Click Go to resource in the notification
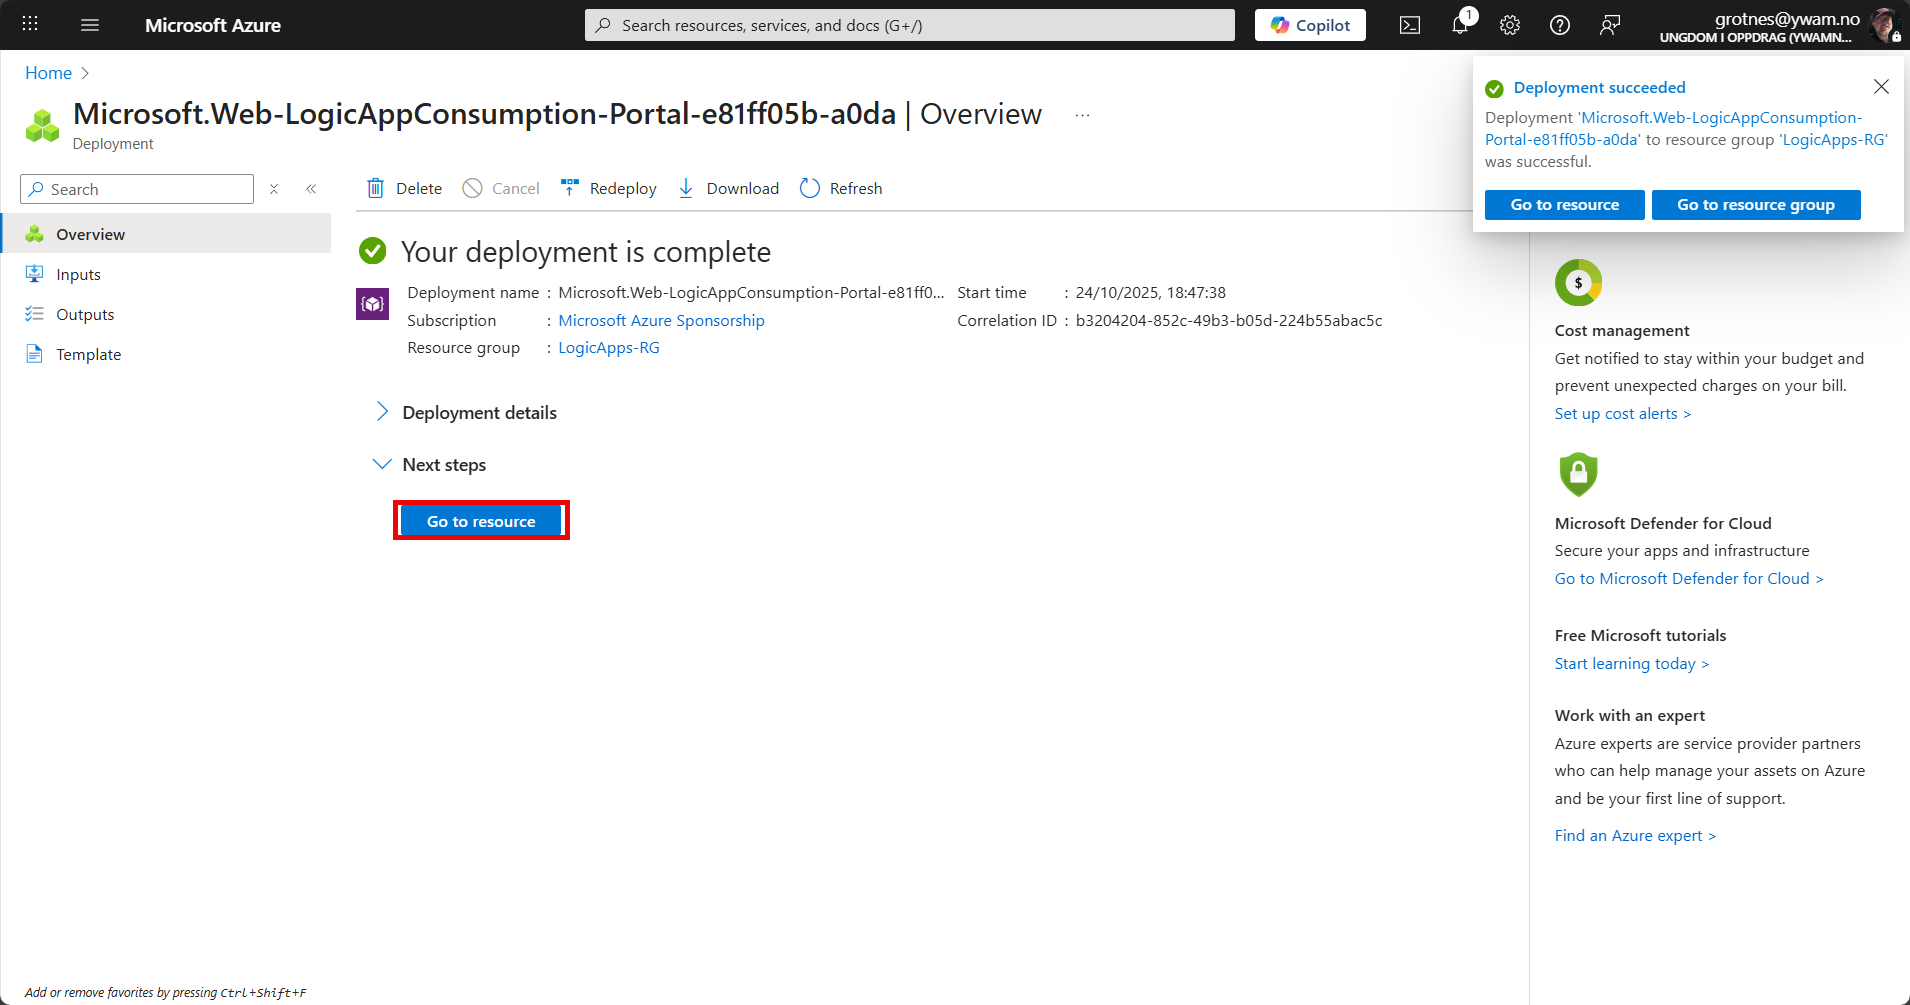The width and height of the screenshot is (1910, 1005). click(1564, 204)
